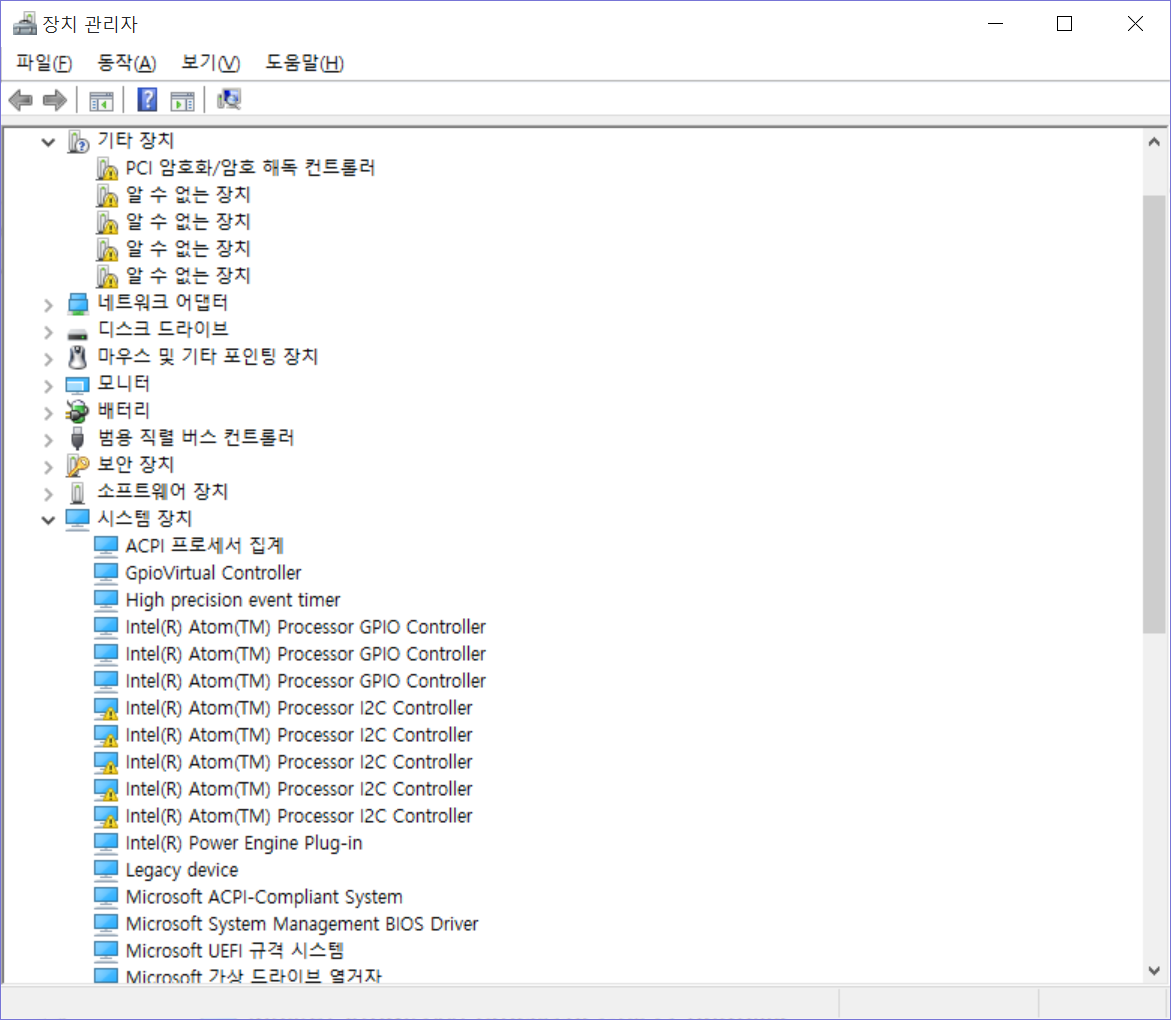Expand the 모니터 category
1171x1020 pixels.
tap(49, 385)
